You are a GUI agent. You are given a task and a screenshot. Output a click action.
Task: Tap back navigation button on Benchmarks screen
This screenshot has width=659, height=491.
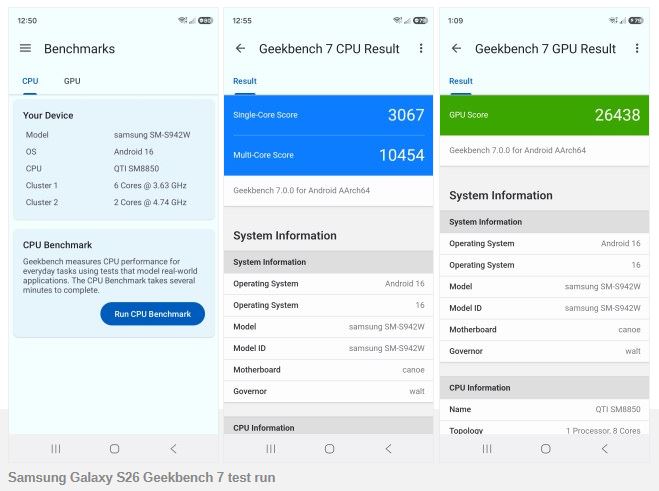pyautogui.click(x=173, y=449)
